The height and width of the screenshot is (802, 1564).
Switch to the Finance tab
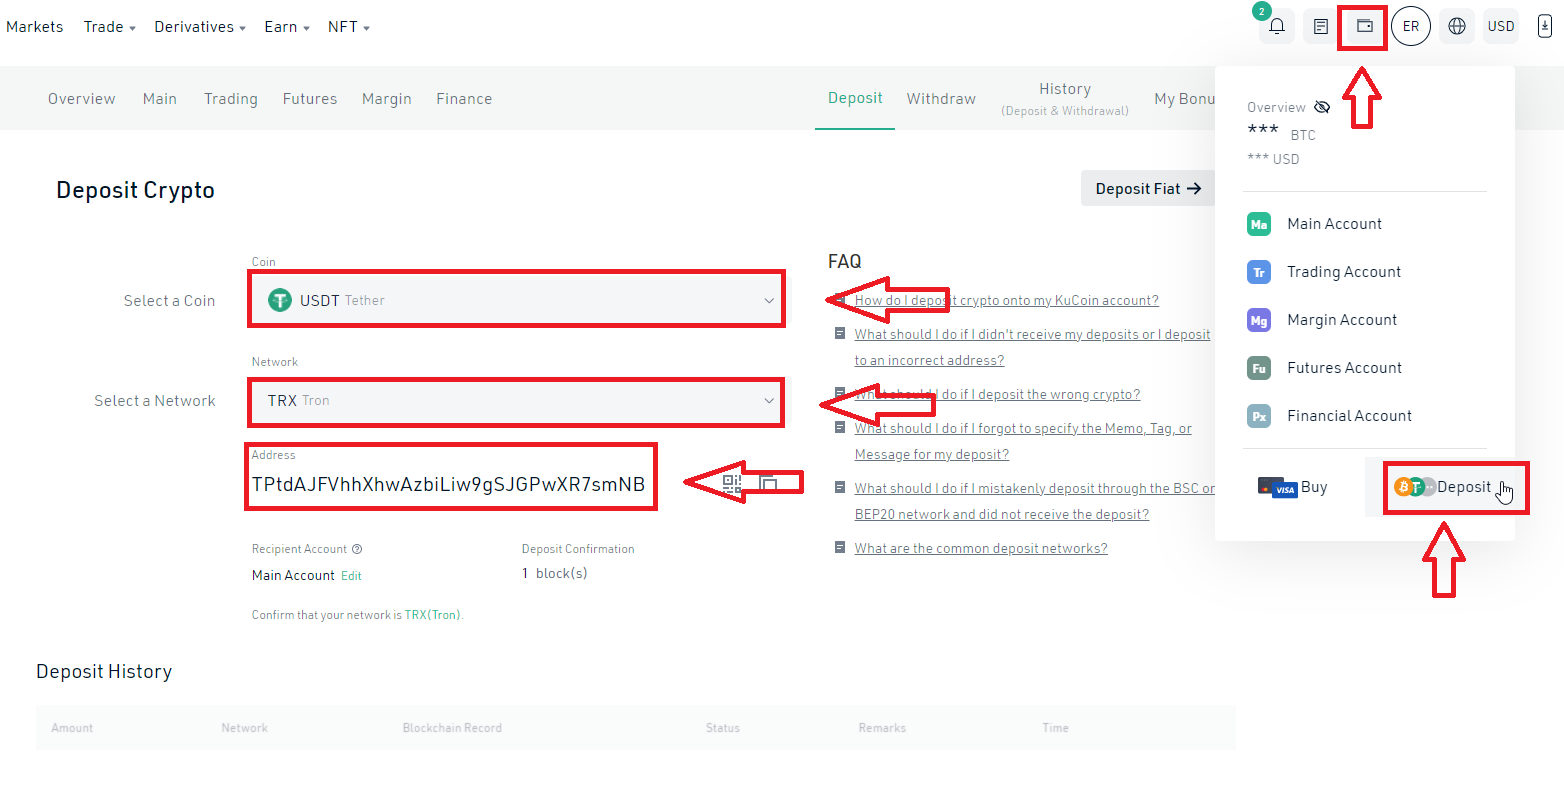(x=464, y=99)
